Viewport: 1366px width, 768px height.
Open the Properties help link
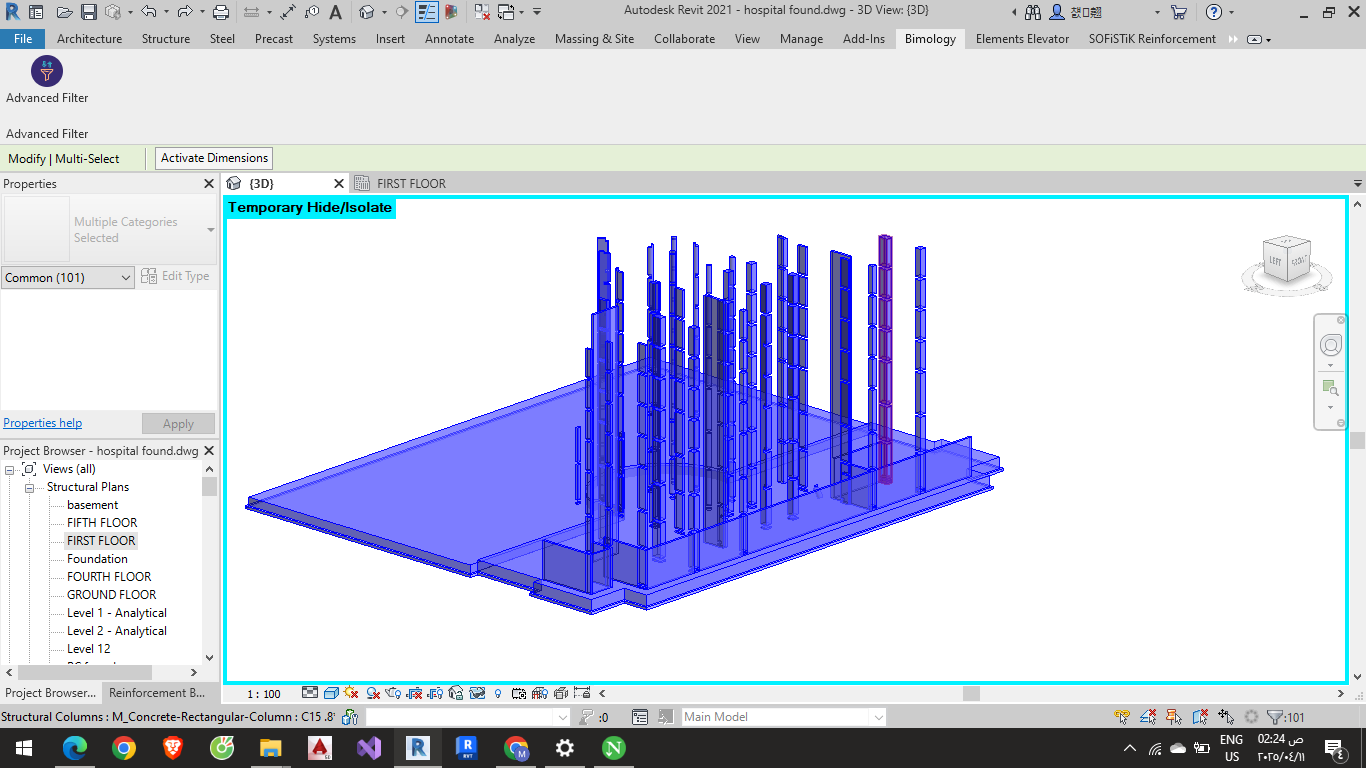(43, 423)
